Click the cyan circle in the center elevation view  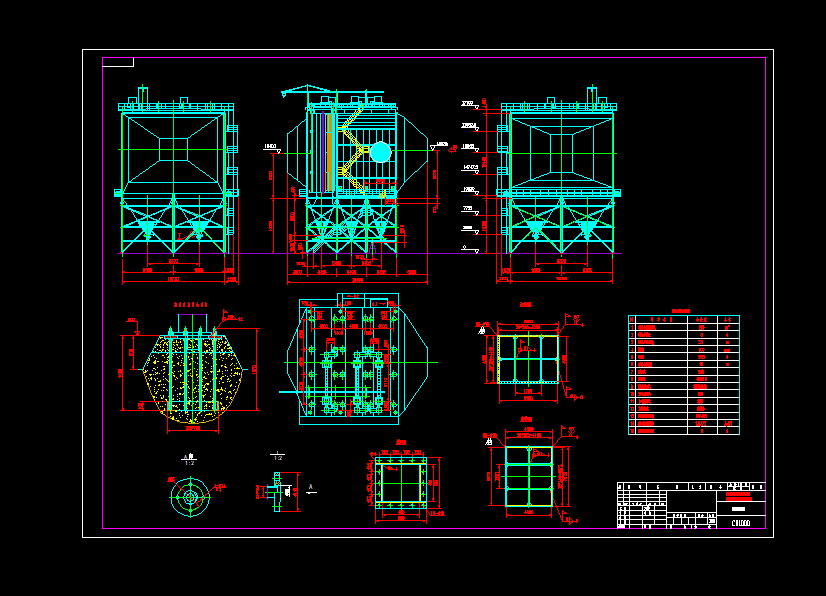tap(380, 152)
